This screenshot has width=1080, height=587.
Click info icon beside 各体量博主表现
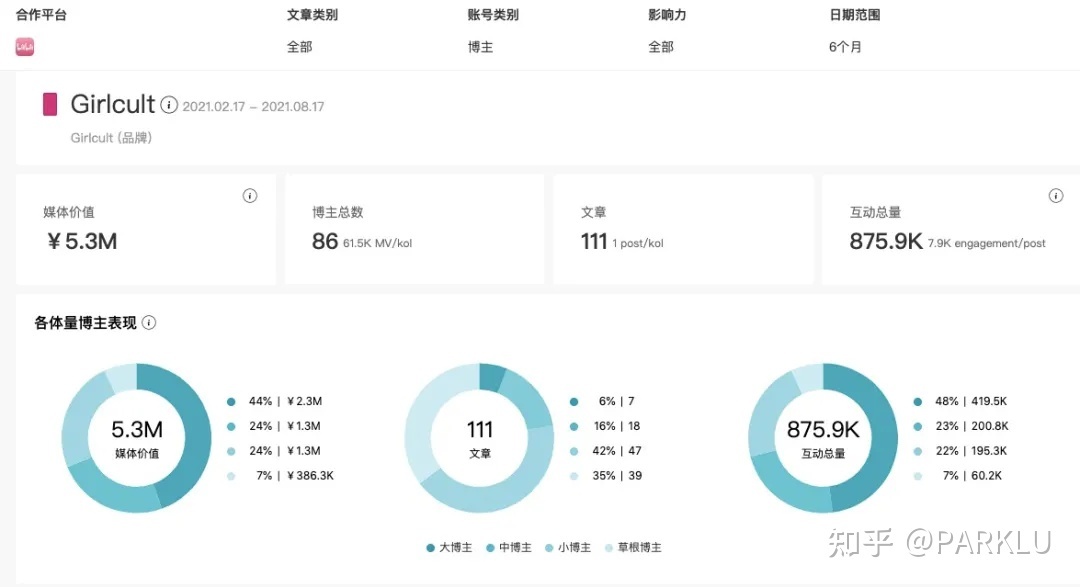149,323
